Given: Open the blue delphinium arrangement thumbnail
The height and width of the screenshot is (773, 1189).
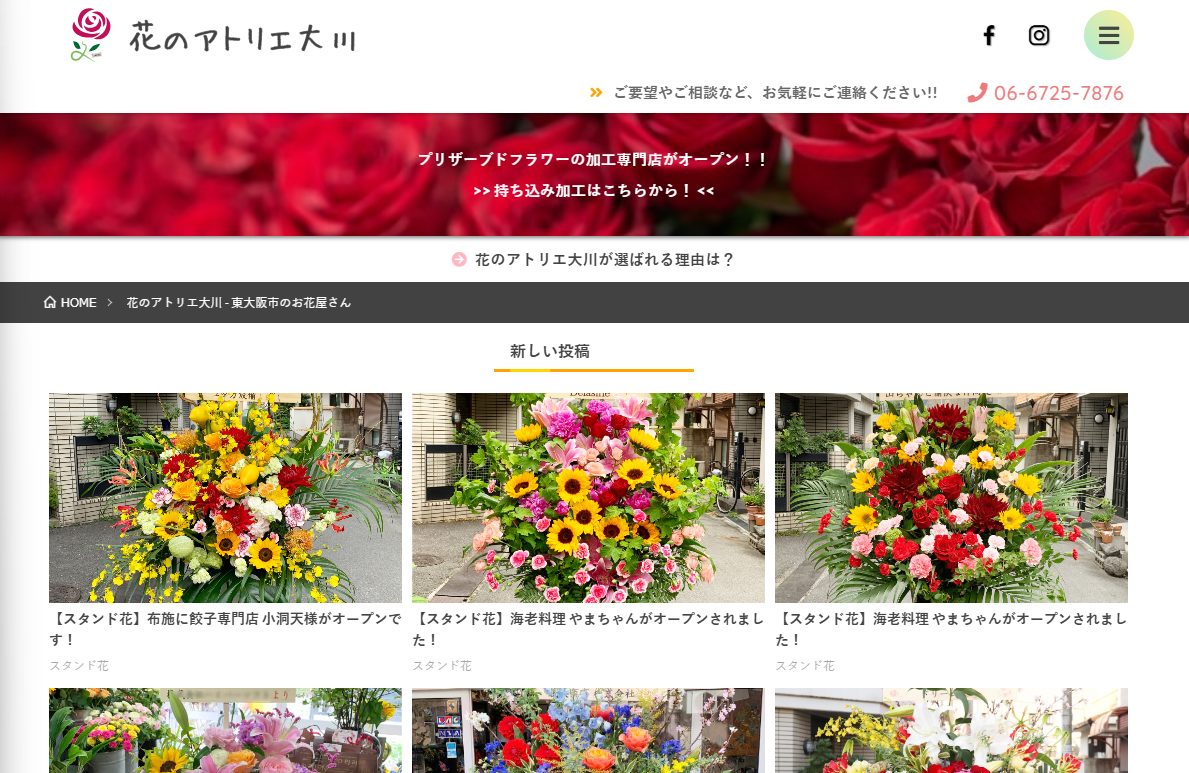Looking at the screenshot, I should pos(588,730).
